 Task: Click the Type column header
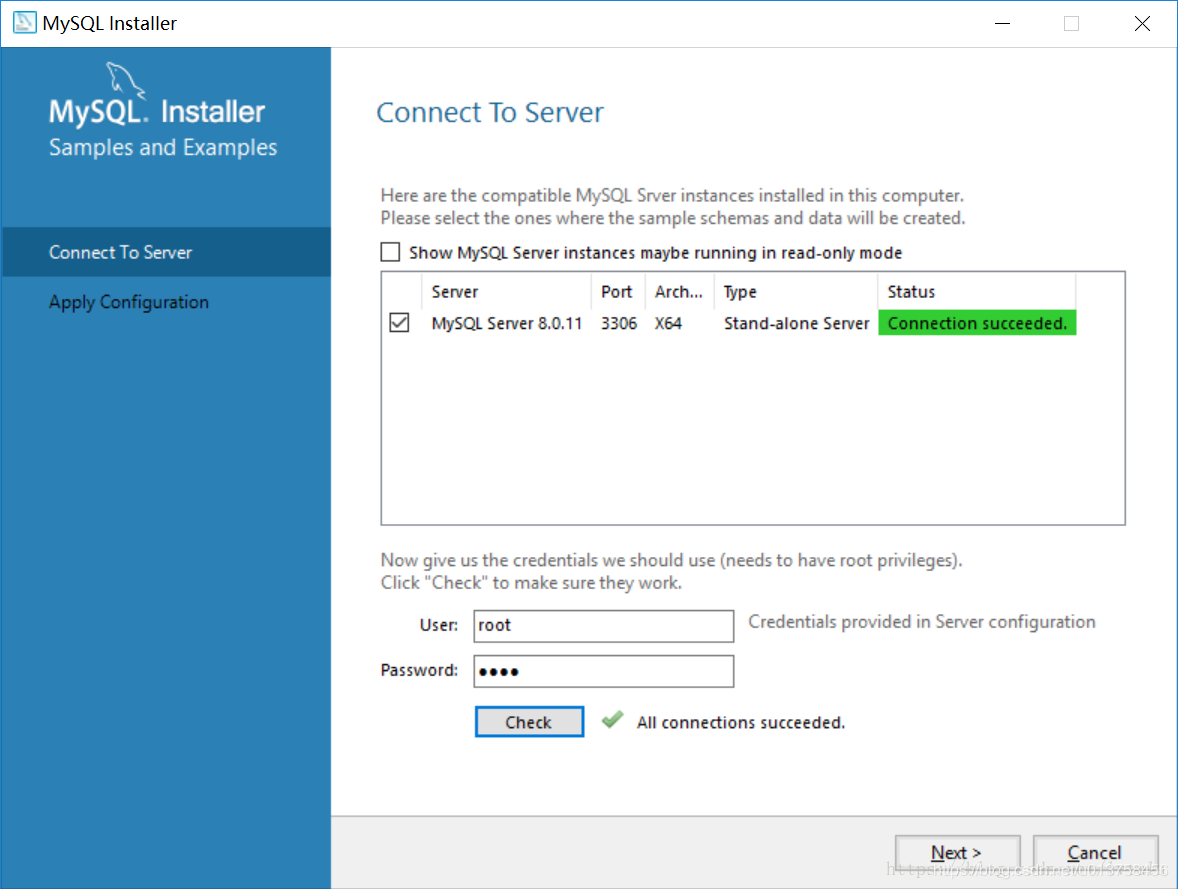[739, 291]
